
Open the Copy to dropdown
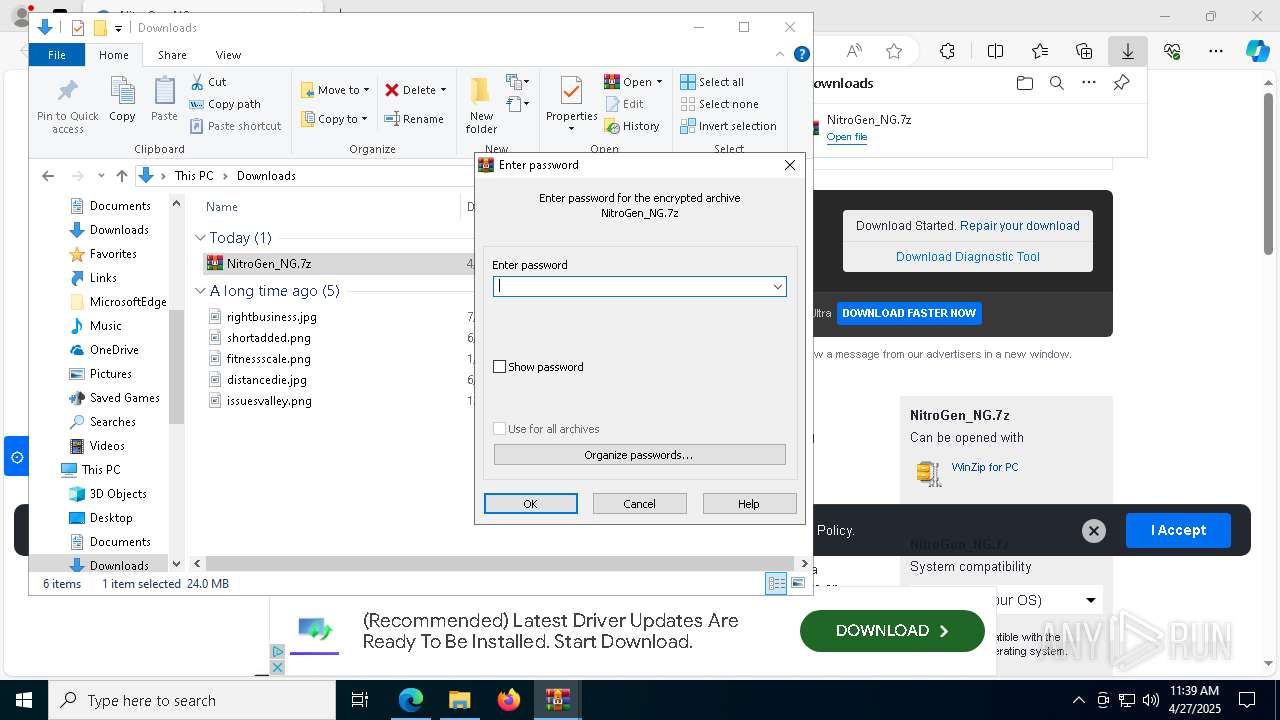pos(334,119)
